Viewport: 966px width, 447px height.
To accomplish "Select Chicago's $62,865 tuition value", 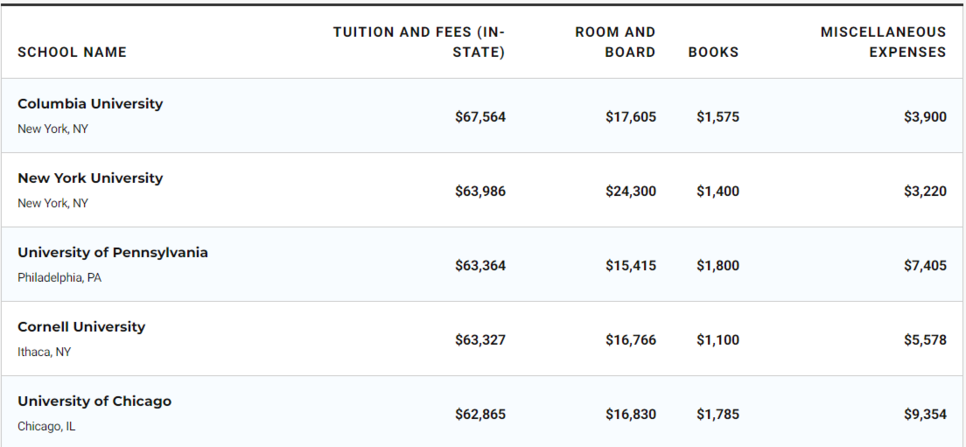I will tap(480, 415).
